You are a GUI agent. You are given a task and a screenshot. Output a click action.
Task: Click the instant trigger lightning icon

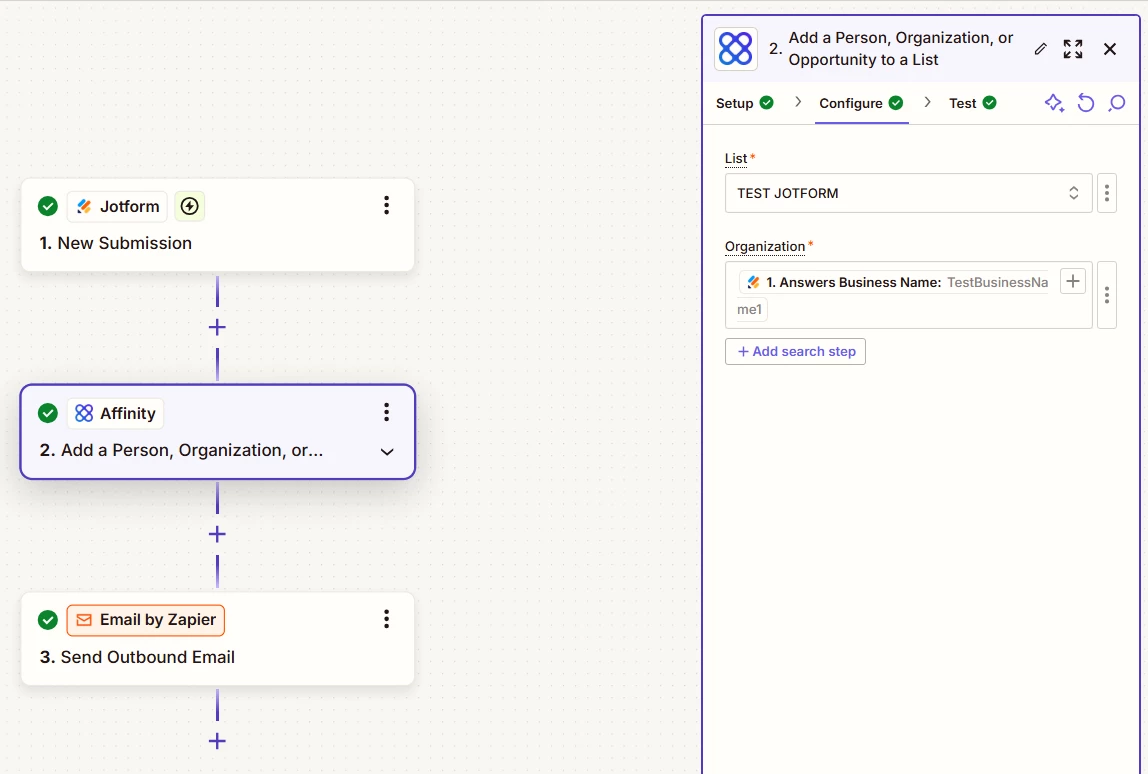click(x=190, y=206)
